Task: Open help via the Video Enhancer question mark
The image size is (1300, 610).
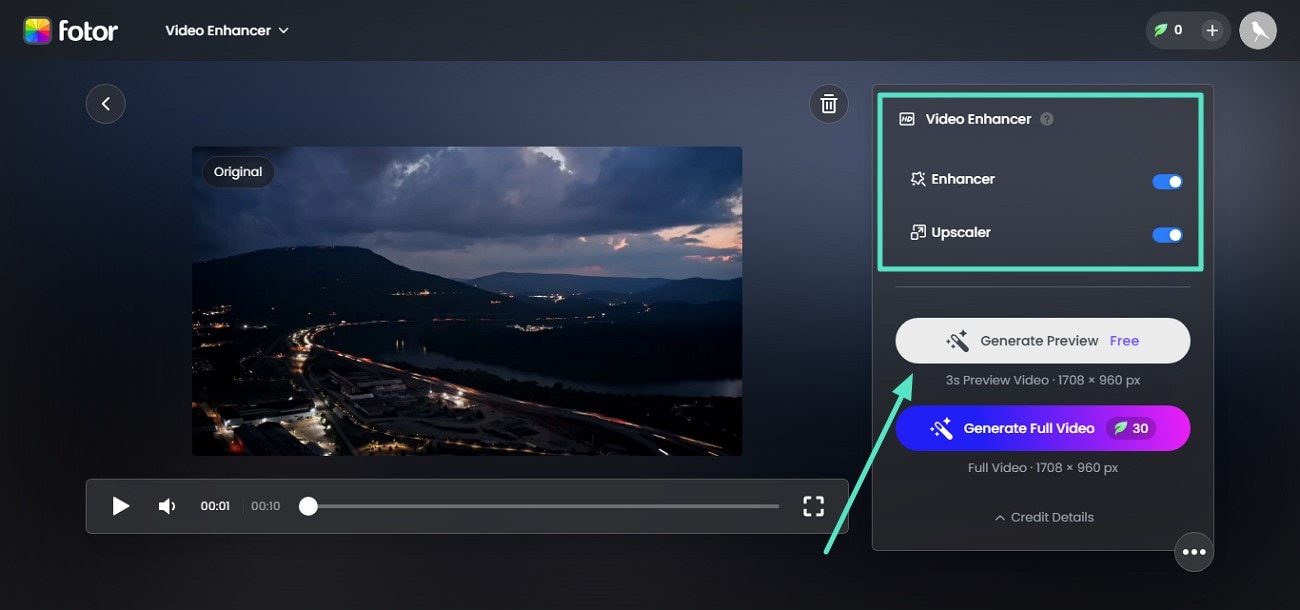Action: point(1046,119)
